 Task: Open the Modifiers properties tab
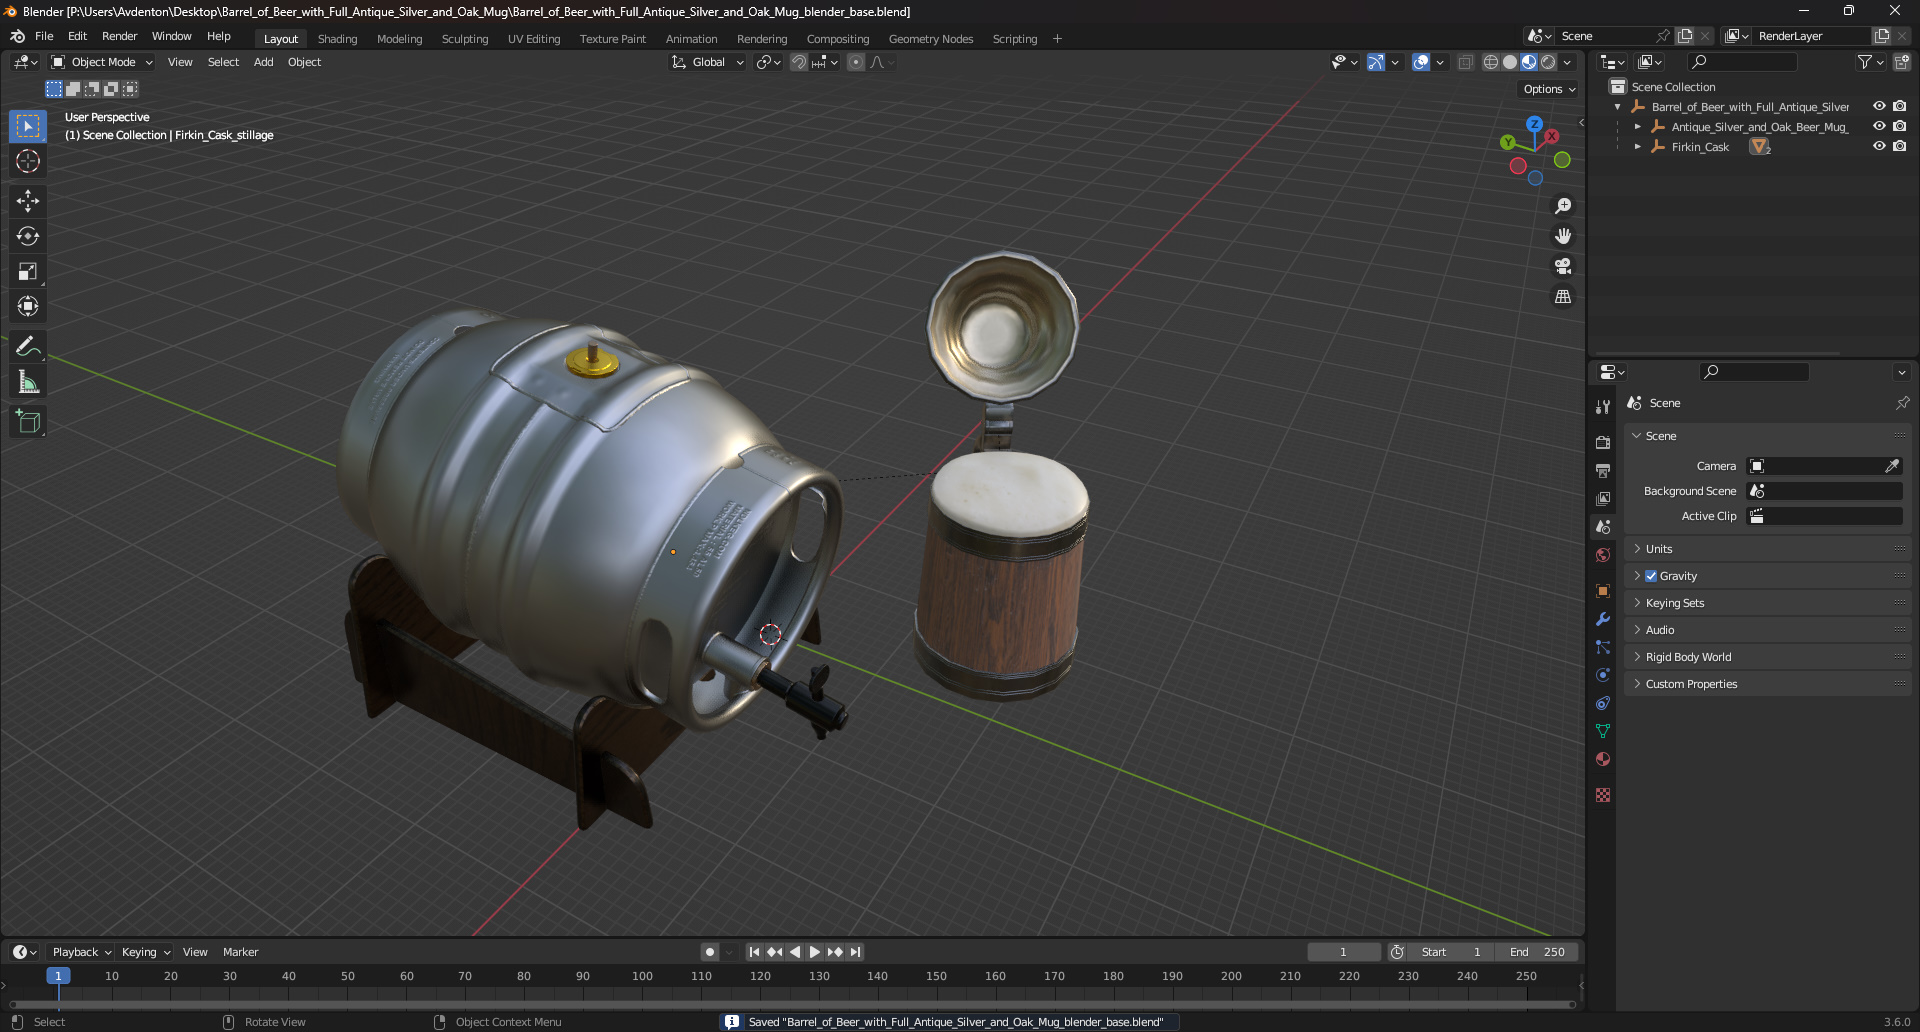click(x=1603, y=619)
